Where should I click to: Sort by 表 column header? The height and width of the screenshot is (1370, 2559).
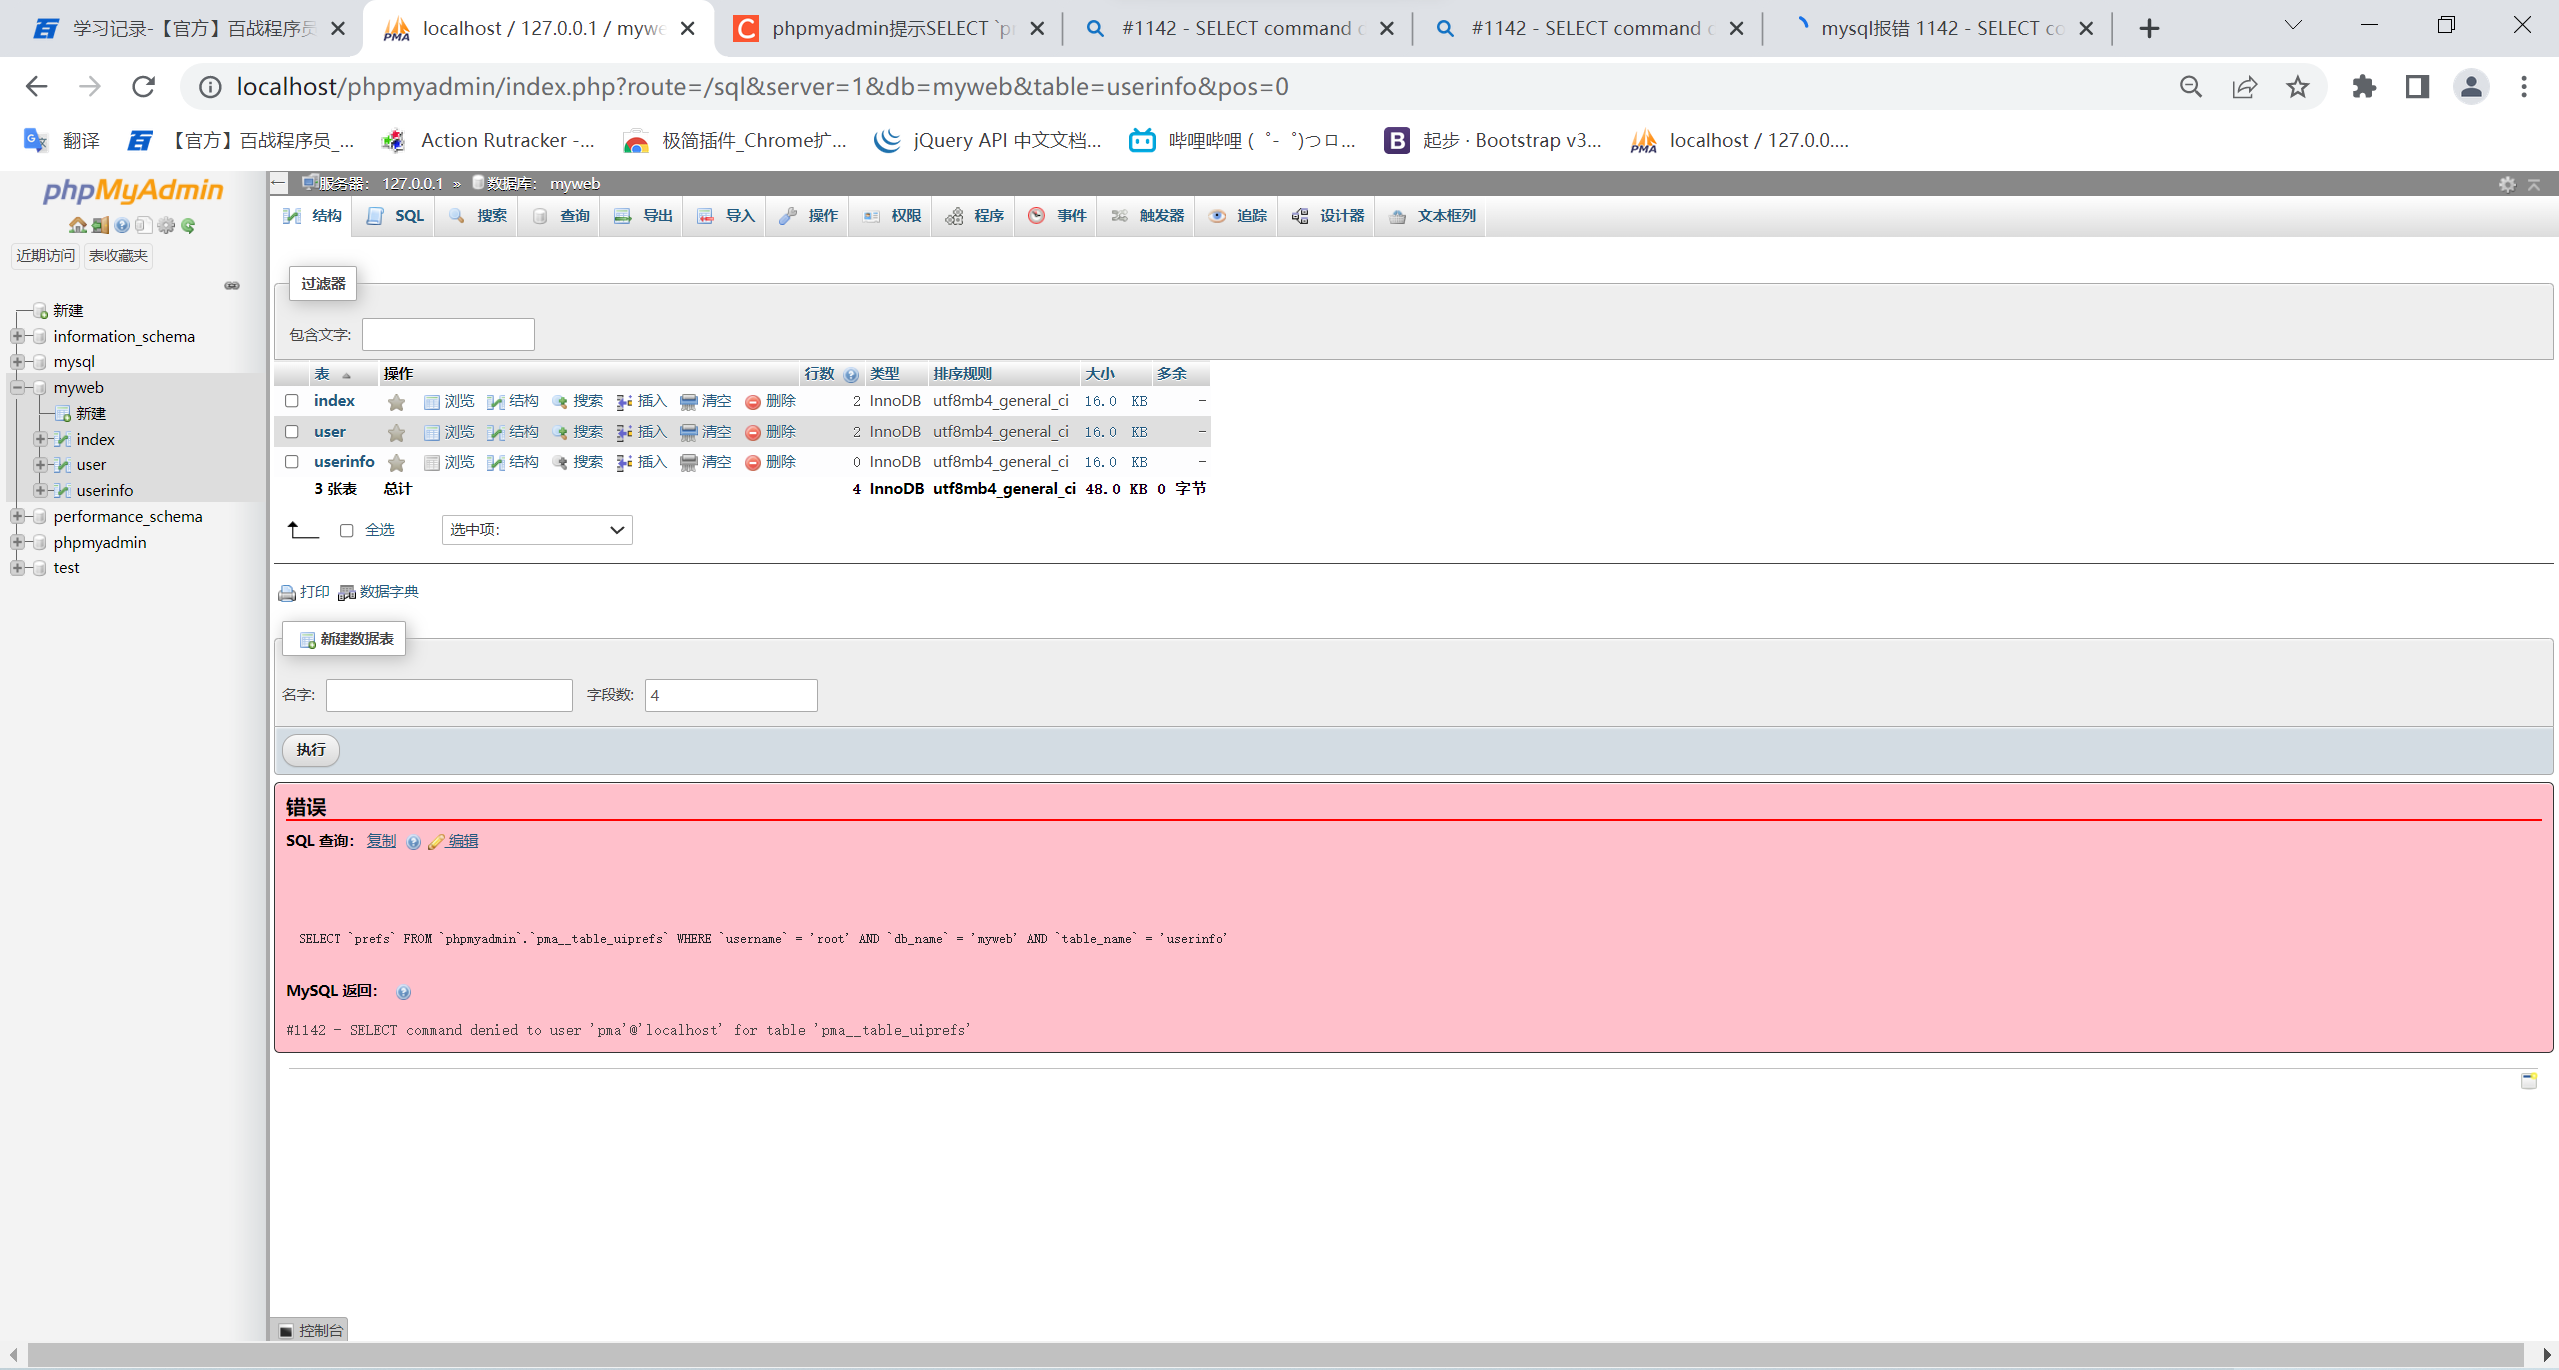click(x=322, y=374)
